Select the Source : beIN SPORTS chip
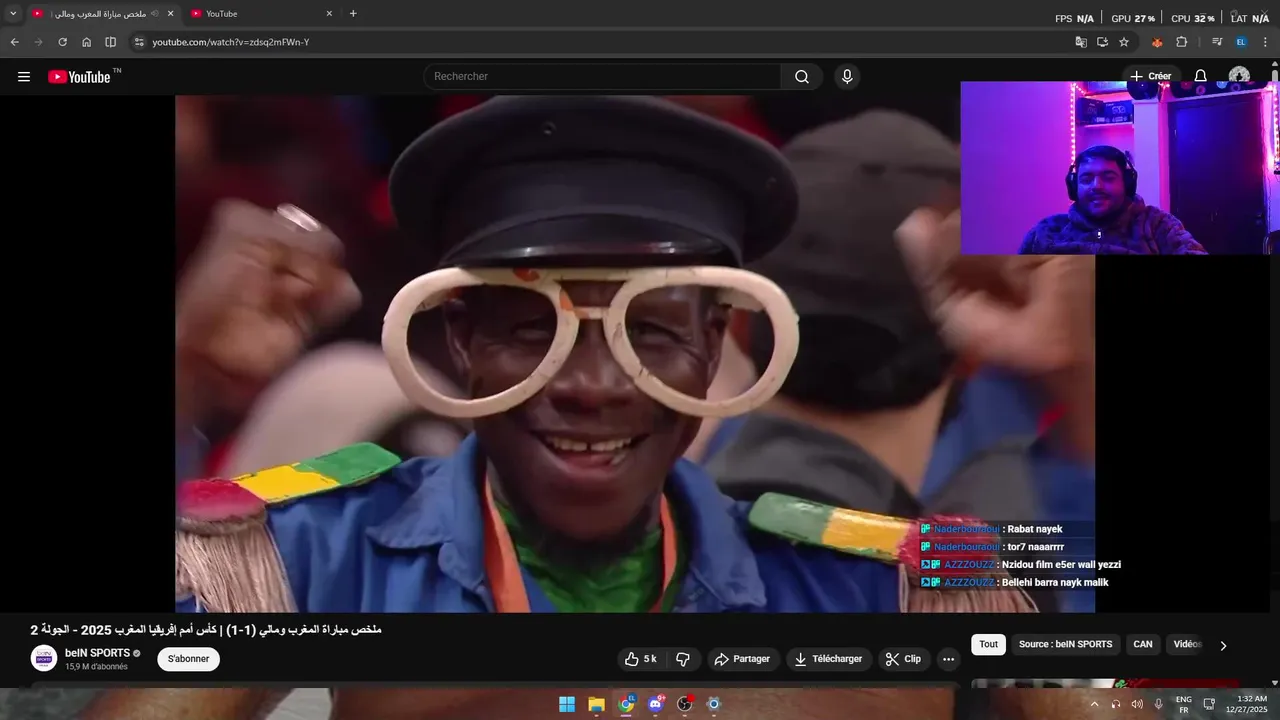Screen dimensions: 1280x720 tap(1066, 645)
